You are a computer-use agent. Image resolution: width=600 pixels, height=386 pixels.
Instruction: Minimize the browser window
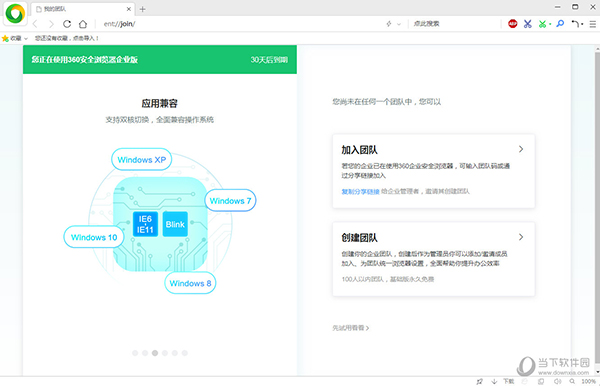point(558,7)
